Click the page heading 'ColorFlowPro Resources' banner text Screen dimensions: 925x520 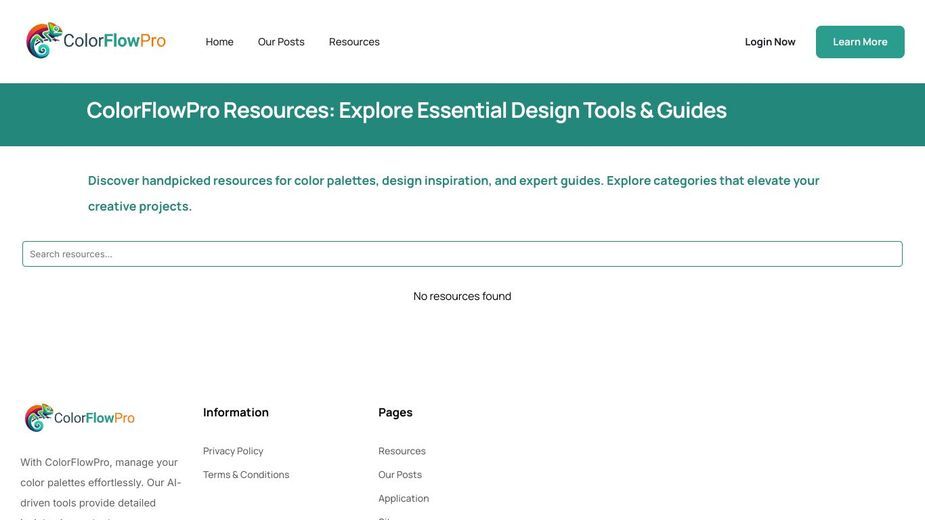tap(406, 110)
